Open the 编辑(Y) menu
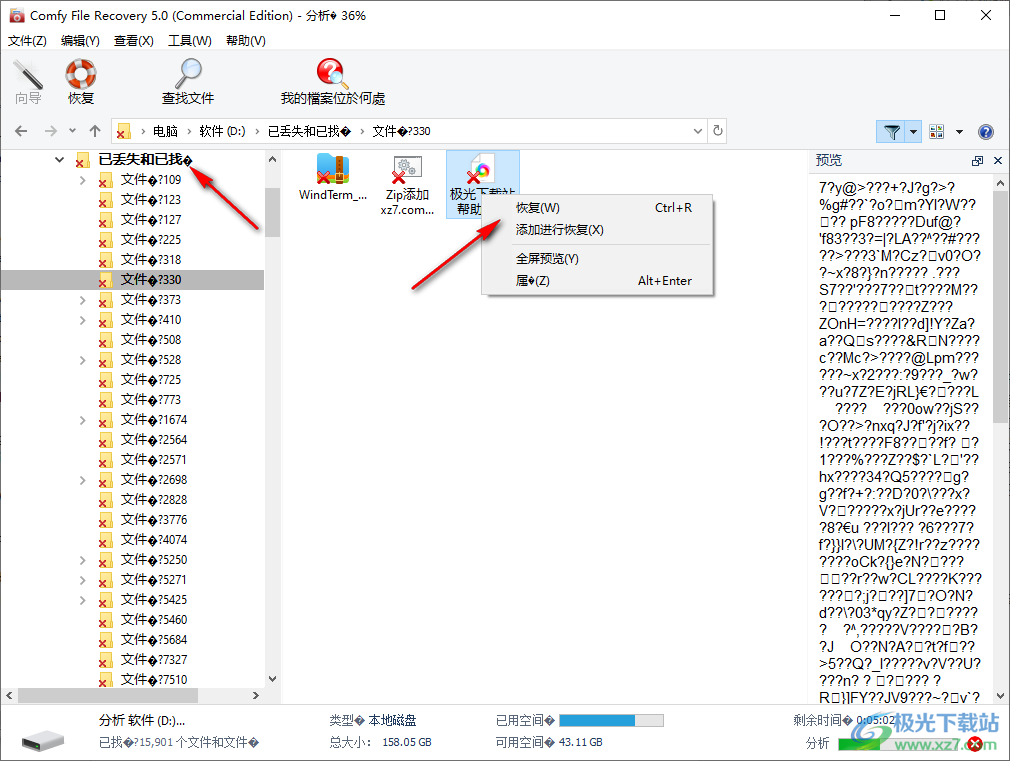The image size is (1010, 761). coord(80,41)
